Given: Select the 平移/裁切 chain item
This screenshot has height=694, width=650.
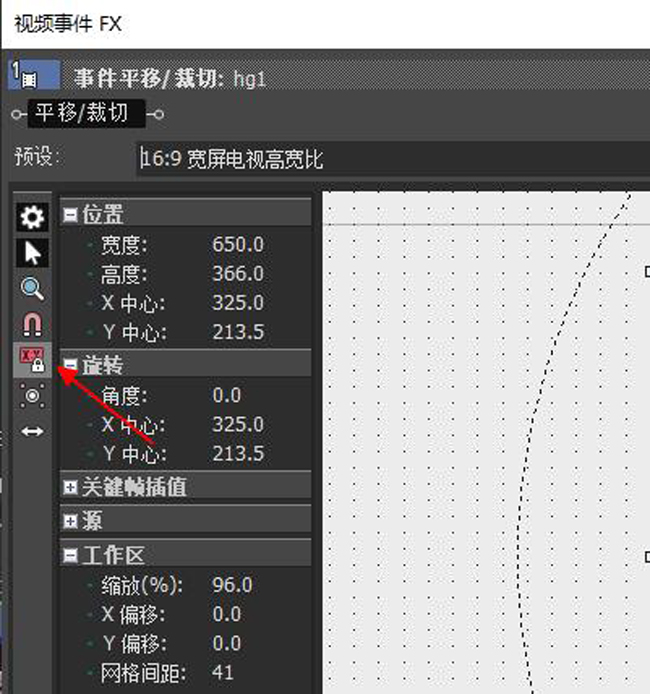Looking at the screenshot, I should tap(86, 113).
